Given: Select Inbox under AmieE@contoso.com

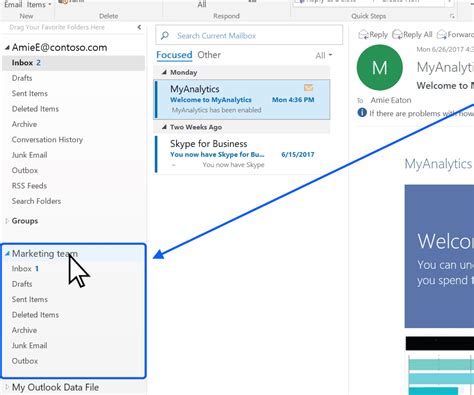Looking at the screenshot, I should pos(73,63).
